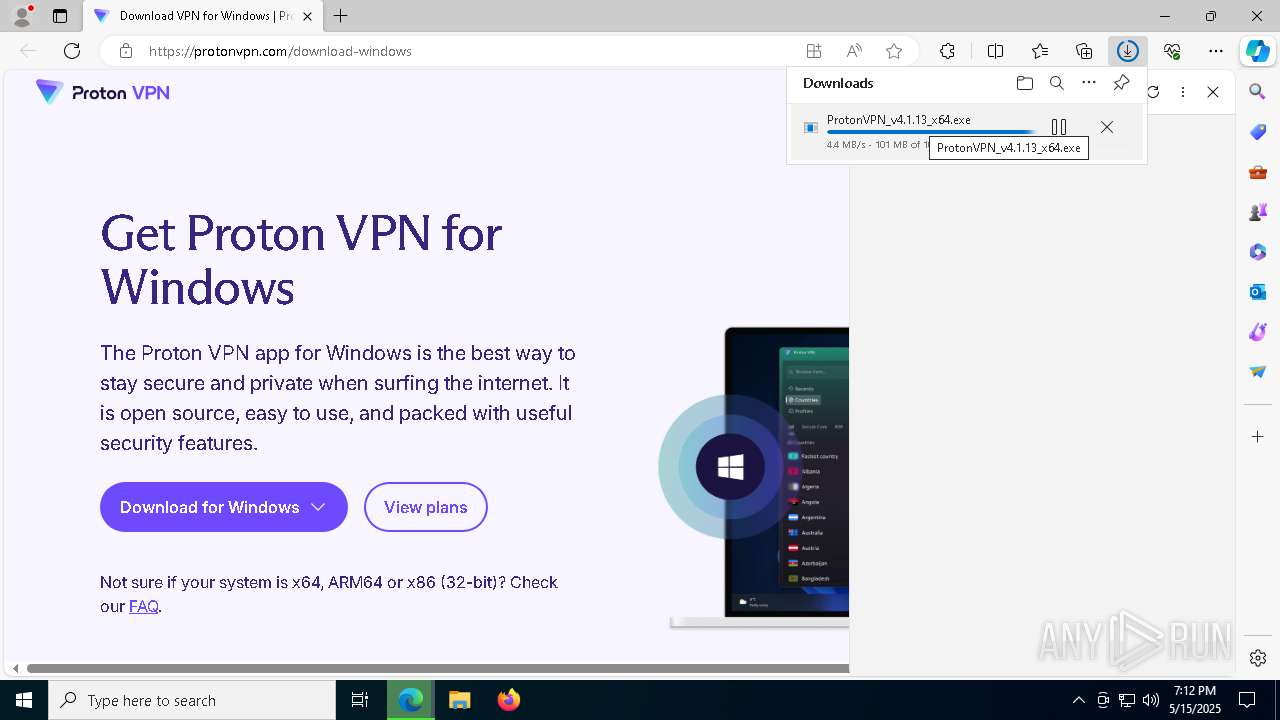The image size is (1280, 720).
Task: Open sidebar Search icon
Action: (x=1258, y=92)
